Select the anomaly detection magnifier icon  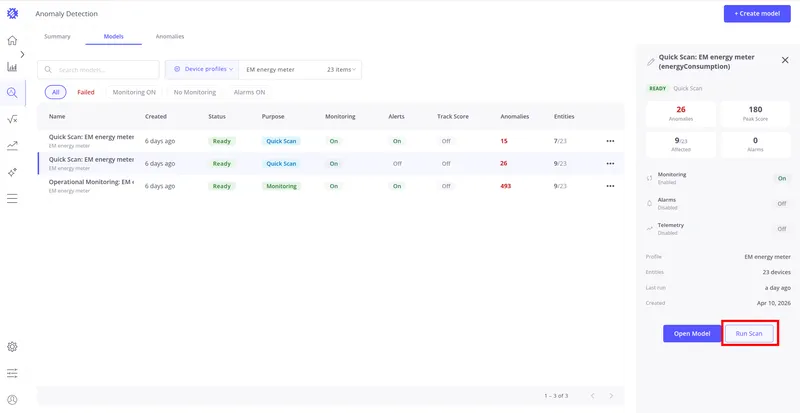pos(12,93)
